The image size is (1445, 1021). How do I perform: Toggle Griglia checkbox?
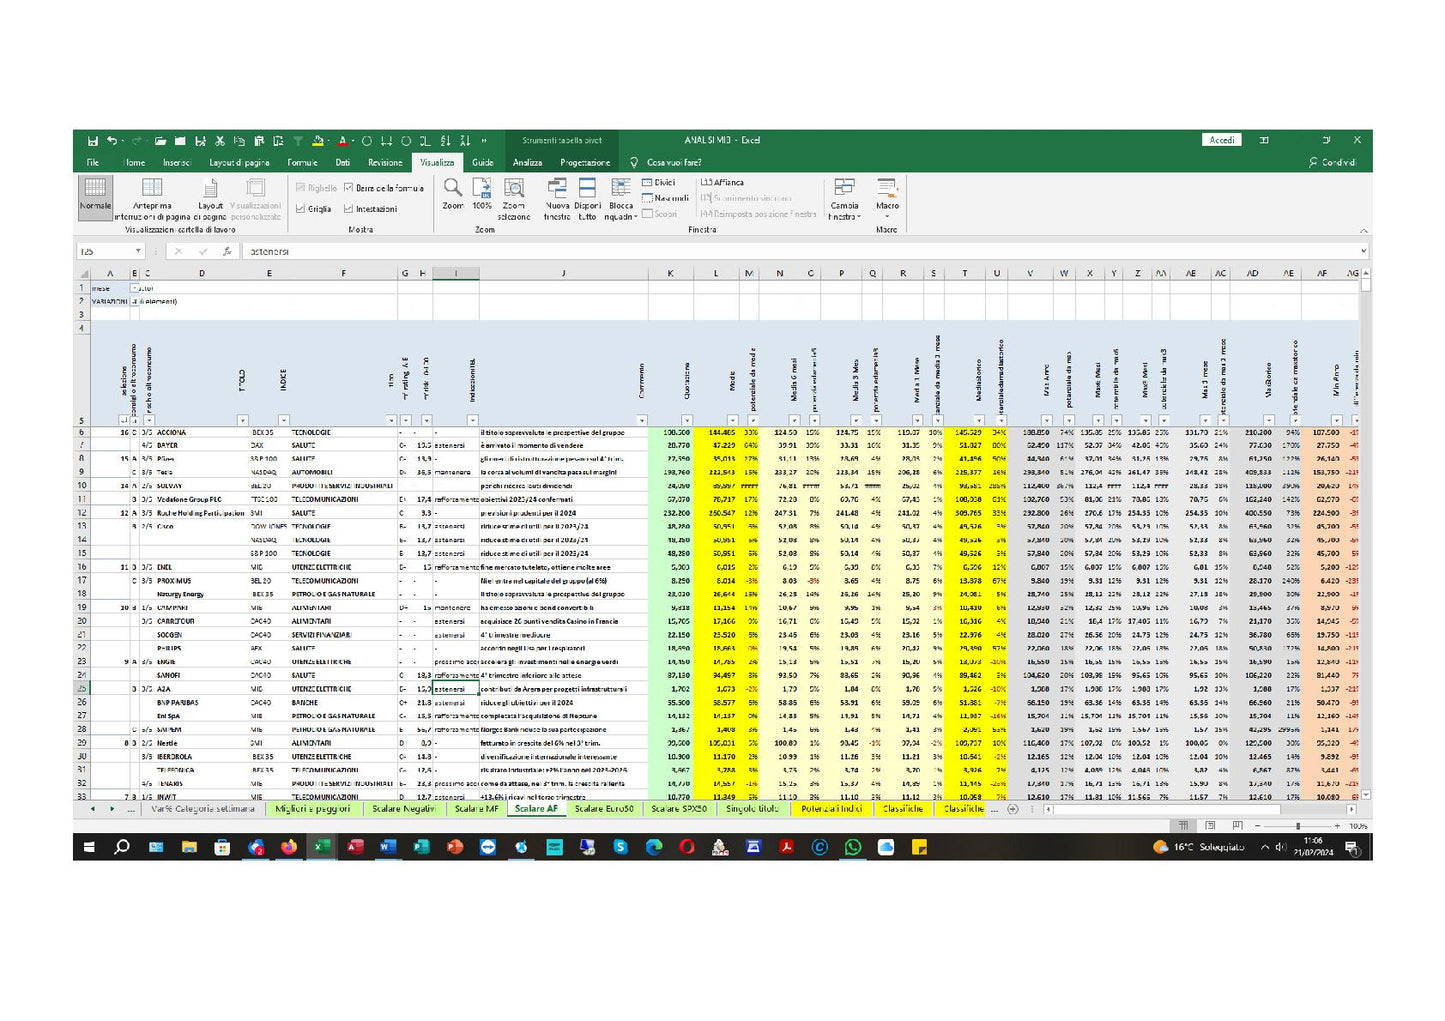pyautogui.click(x=300, y=208)
